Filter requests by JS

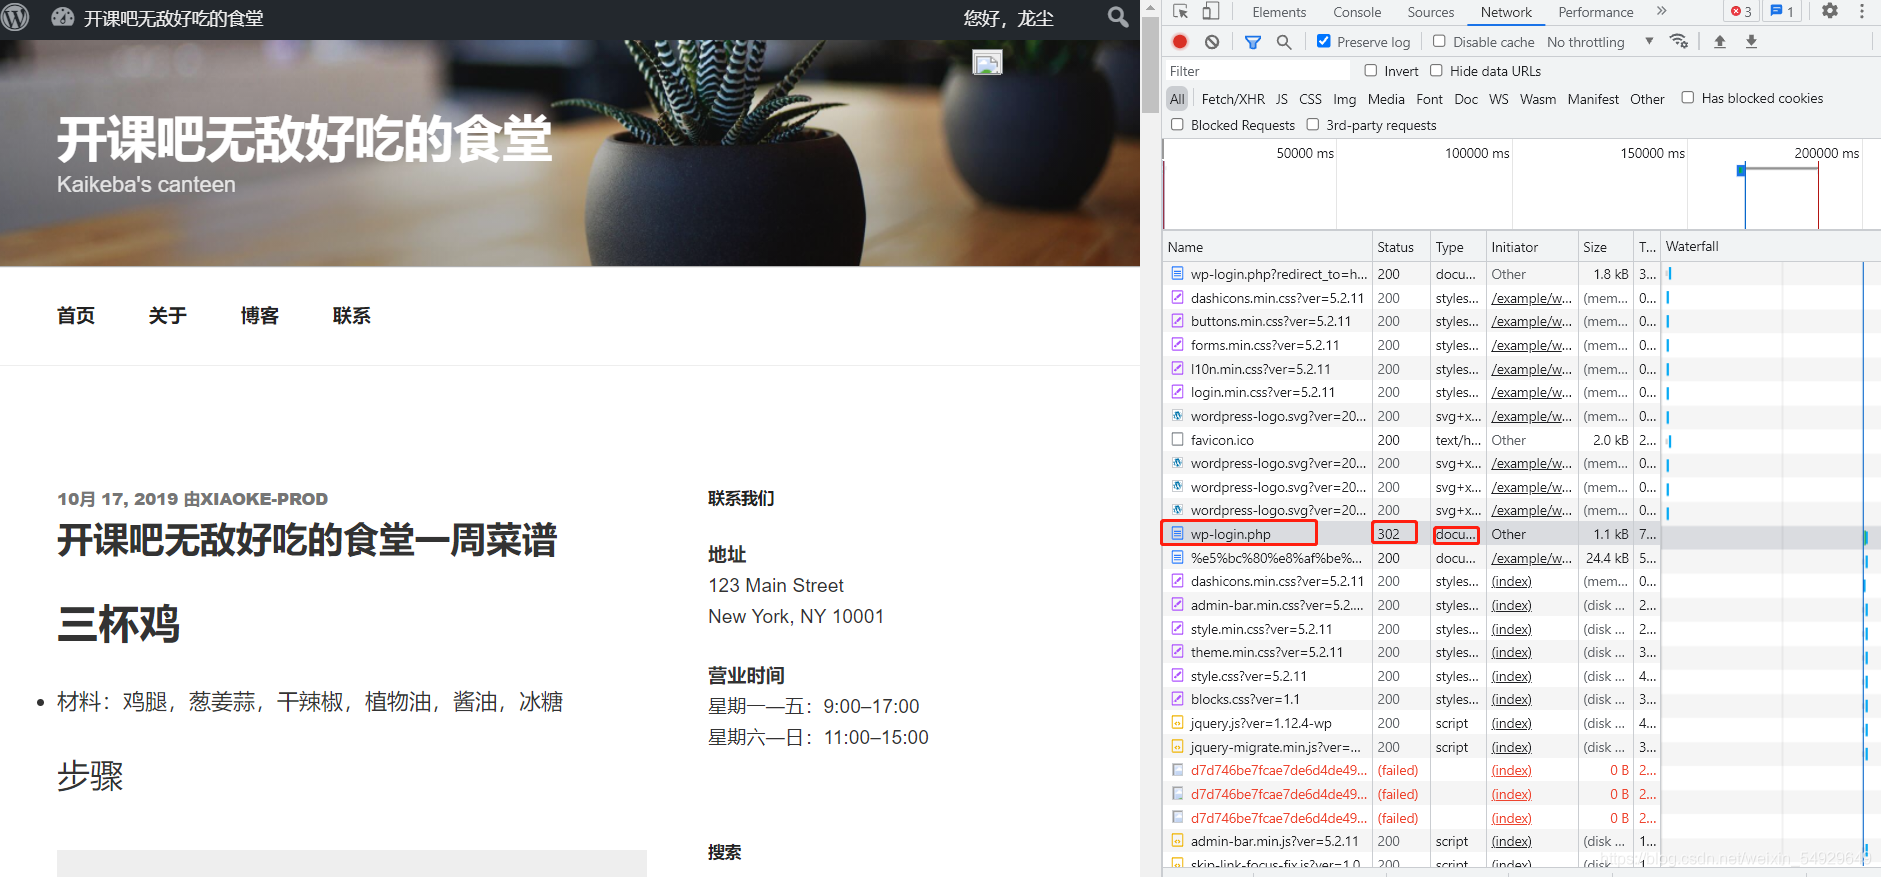pos(1282,98)
